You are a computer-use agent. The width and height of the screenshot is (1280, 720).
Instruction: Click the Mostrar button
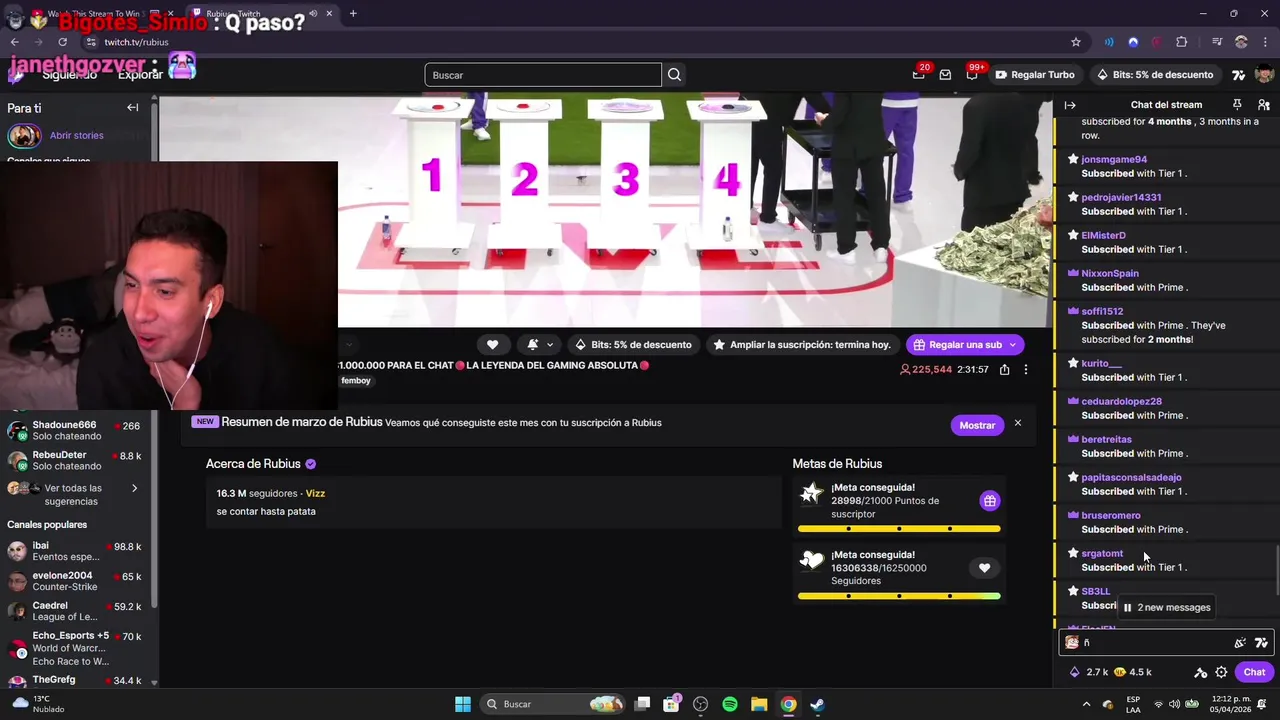click(977, 425)
